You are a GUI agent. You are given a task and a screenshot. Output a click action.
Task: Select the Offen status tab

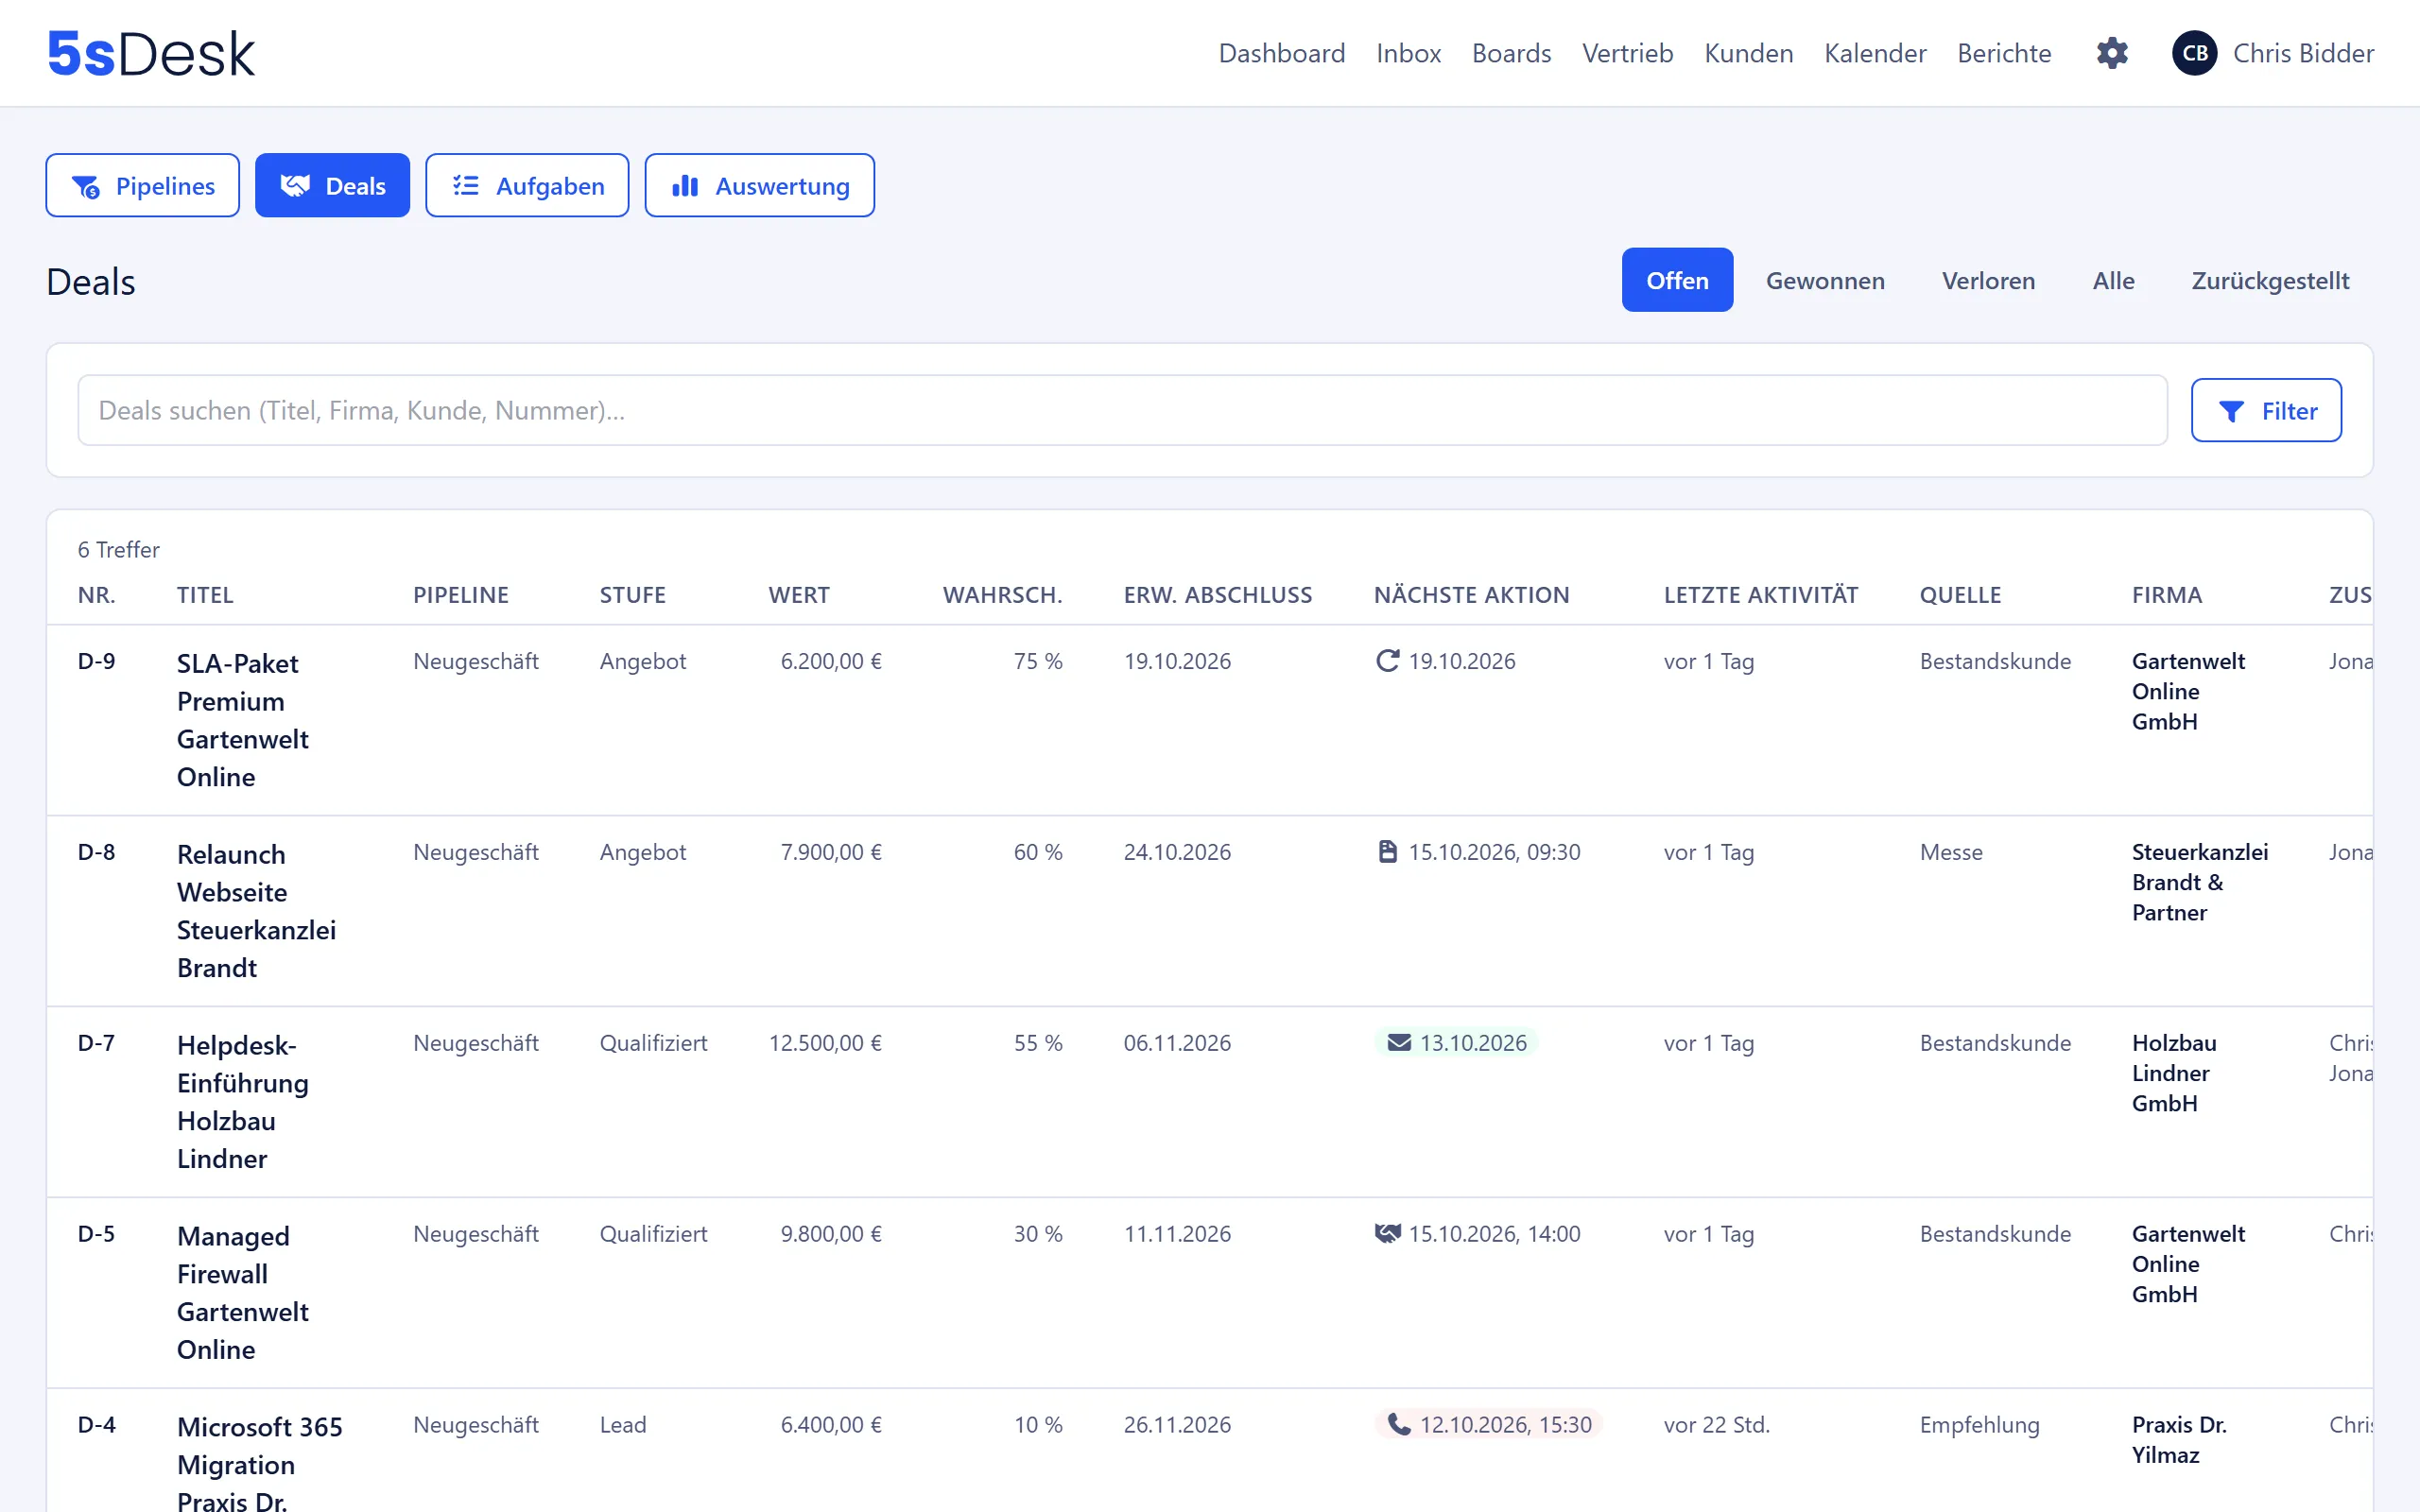click(x=1677, y=280)
